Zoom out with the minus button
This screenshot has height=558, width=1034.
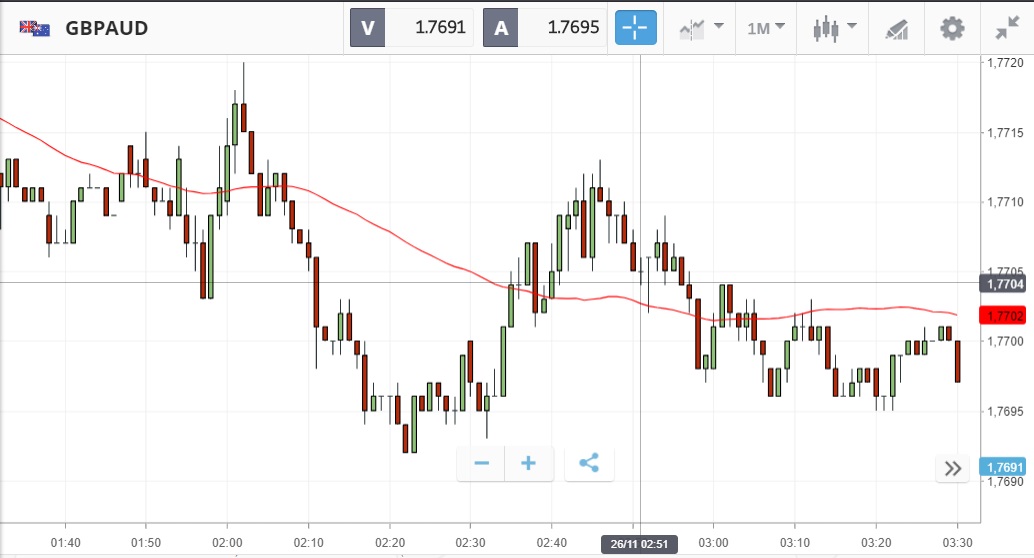(481, 464)
